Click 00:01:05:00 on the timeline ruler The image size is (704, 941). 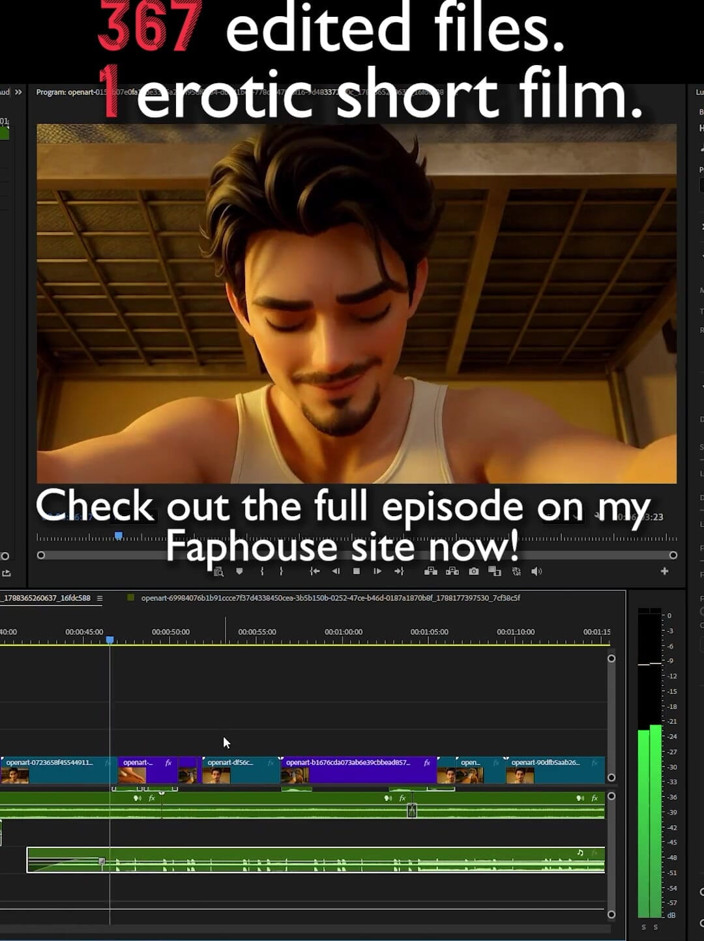tap(429, 632)
